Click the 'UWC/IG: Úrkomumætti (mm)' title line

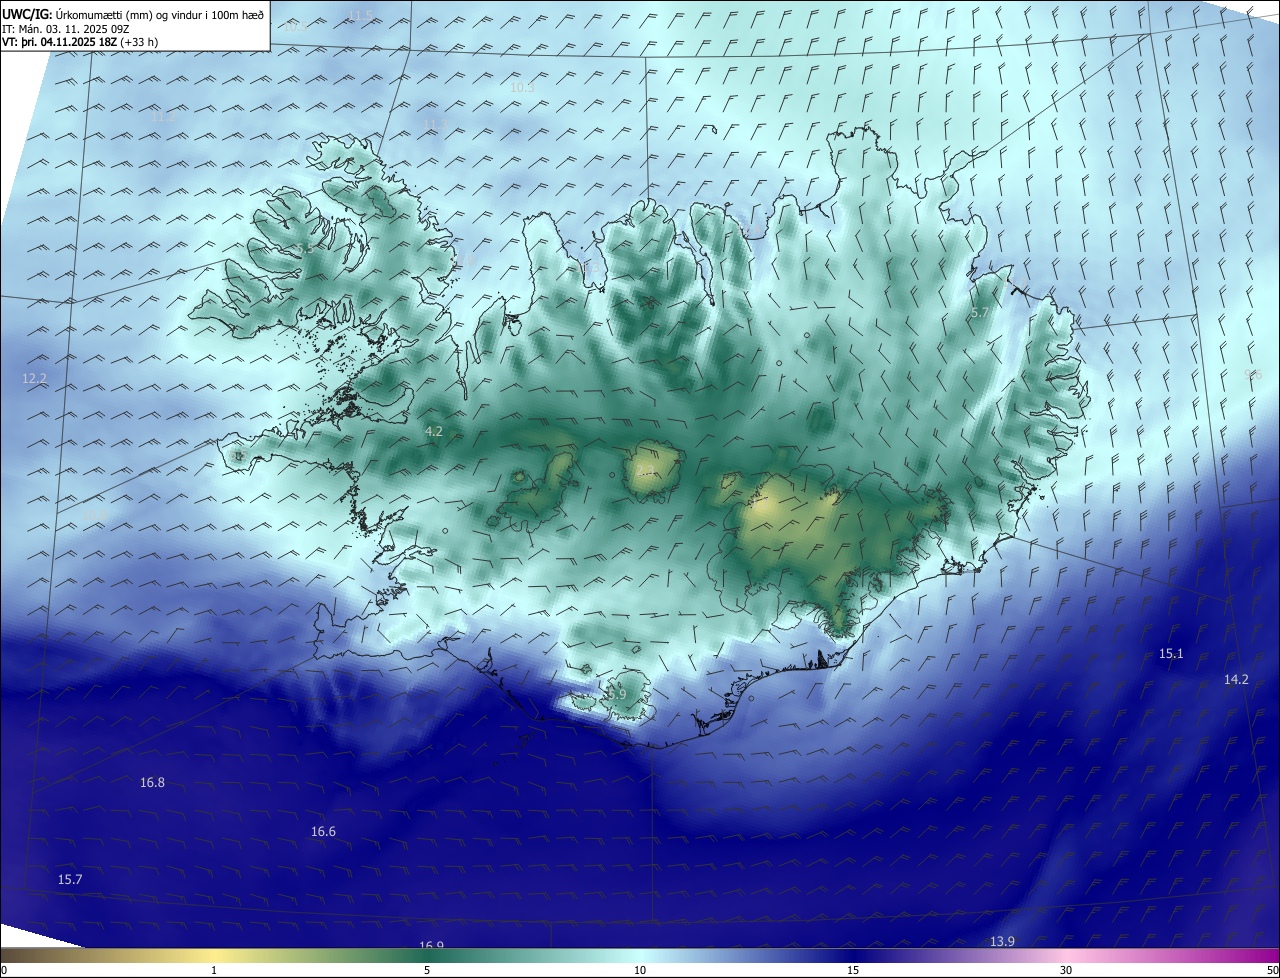133,15
